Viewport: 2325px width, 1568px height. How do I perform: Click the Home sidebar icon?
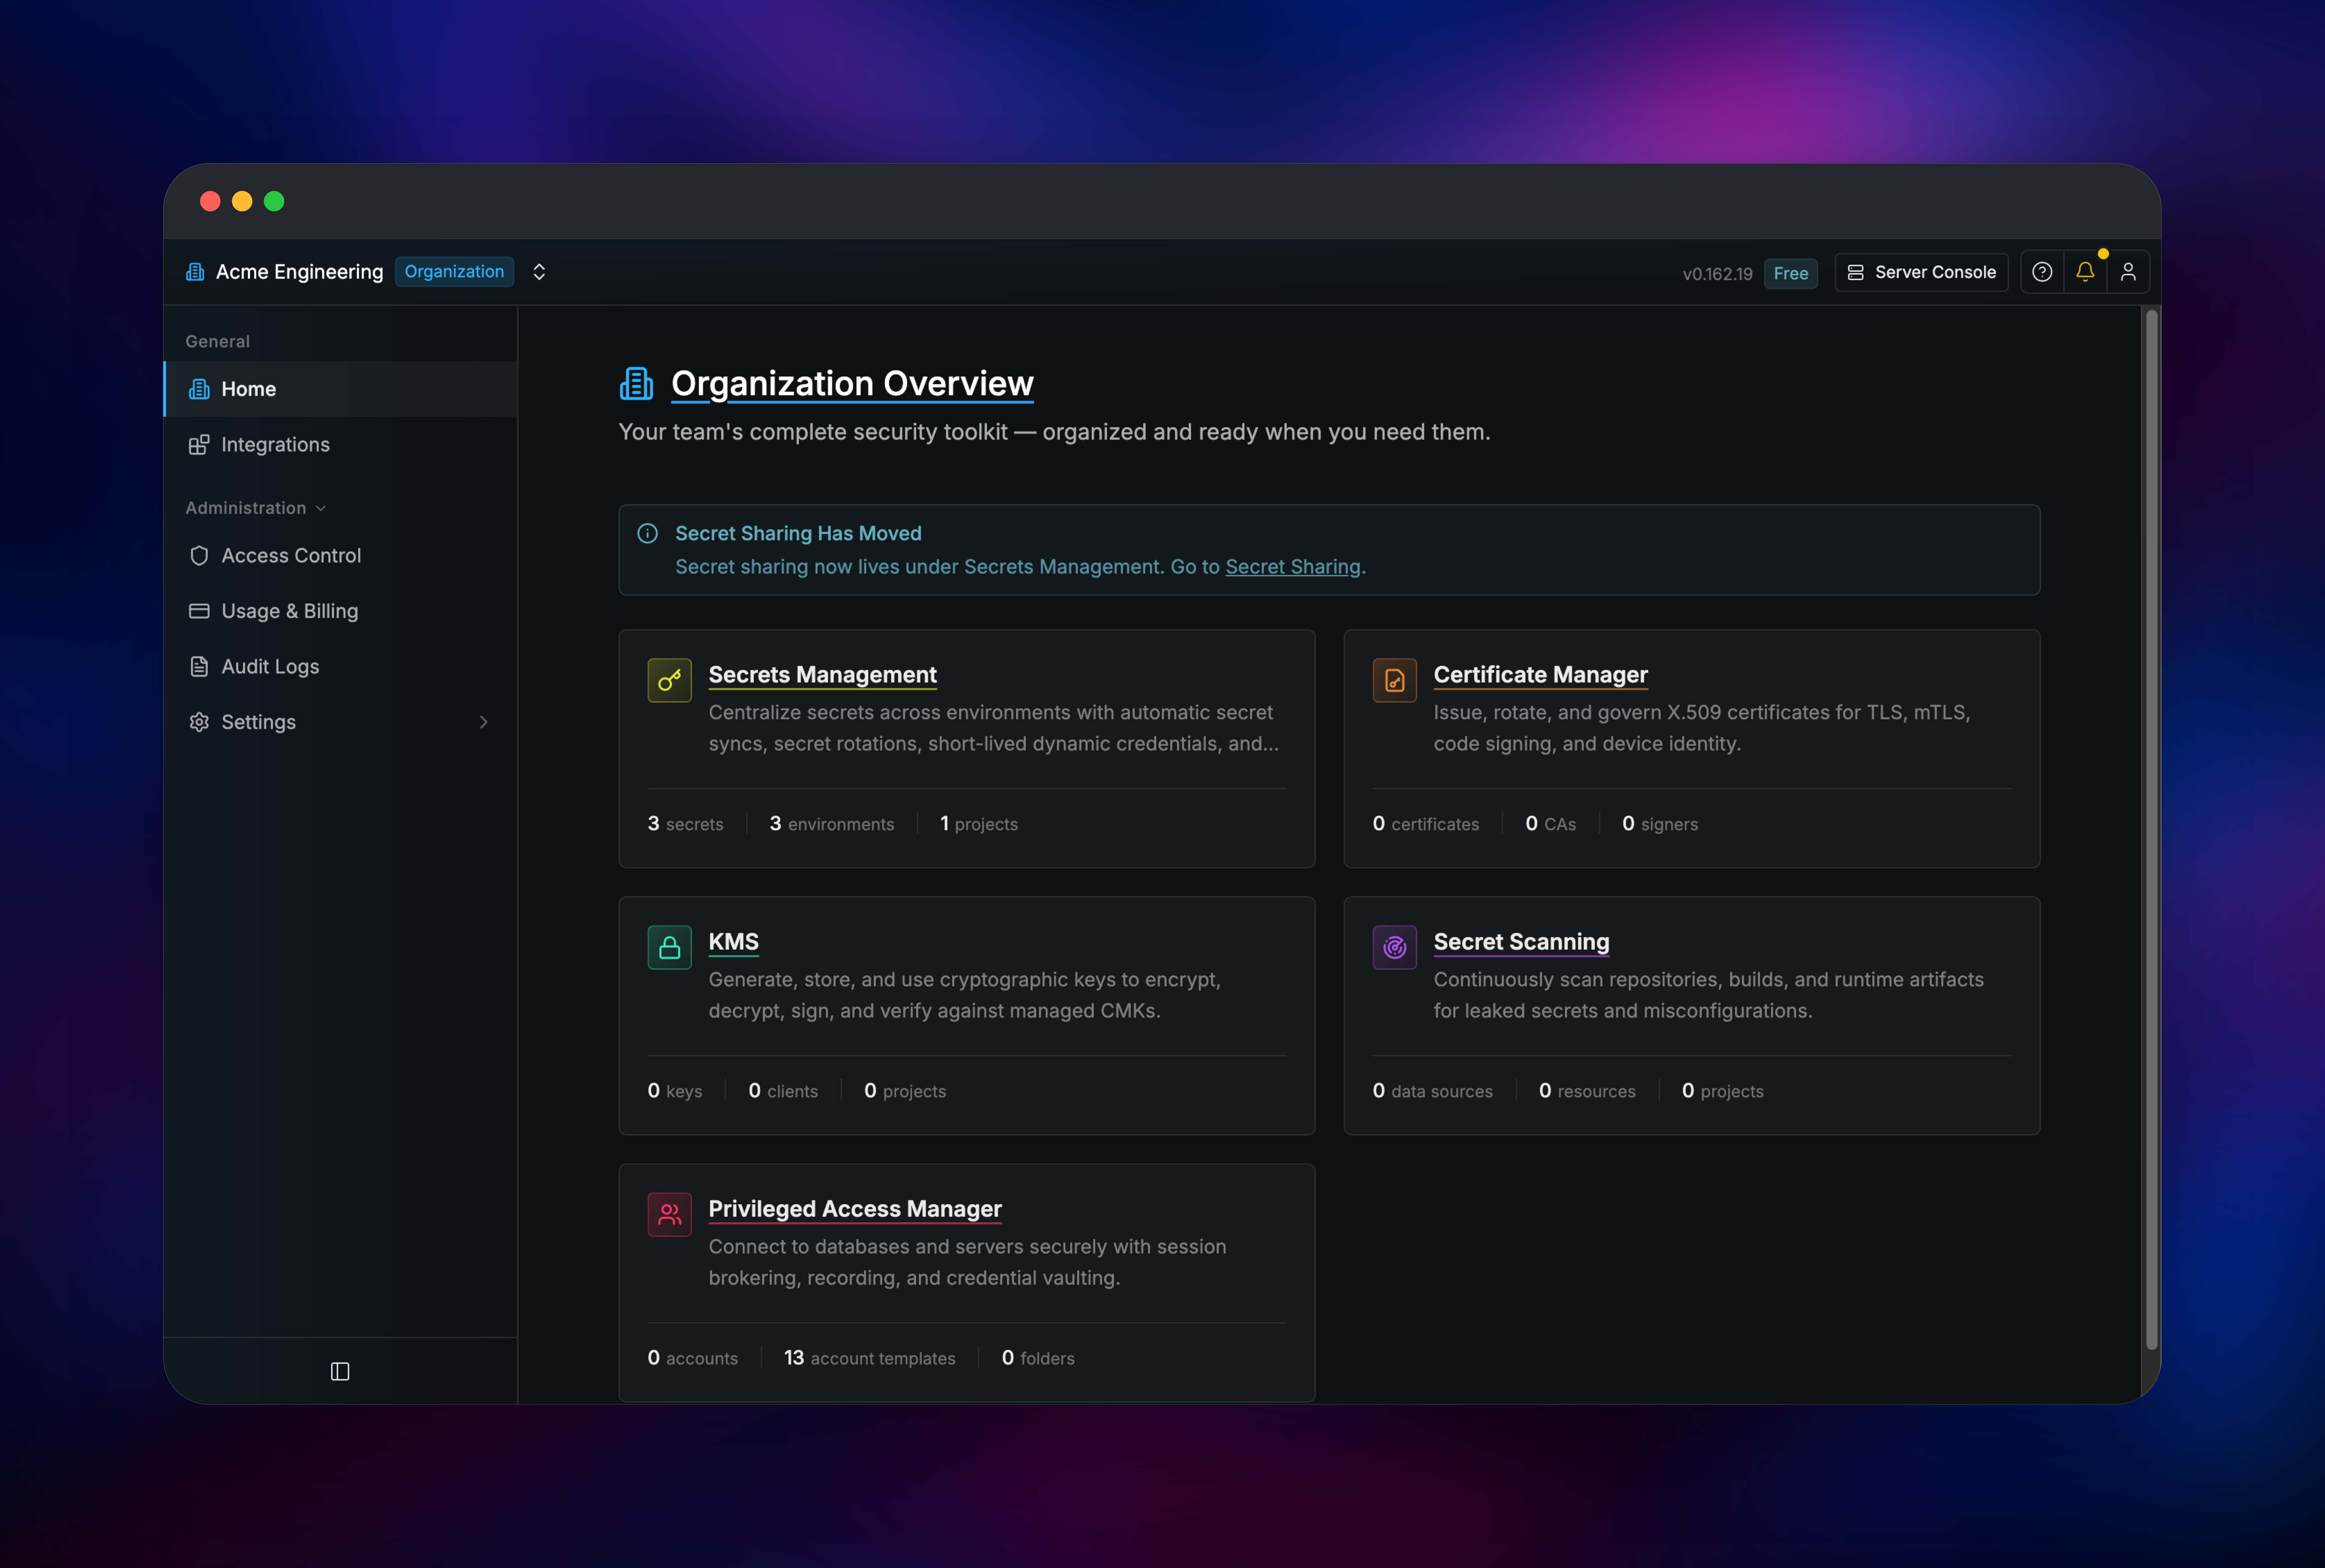[x=199, y=389]
